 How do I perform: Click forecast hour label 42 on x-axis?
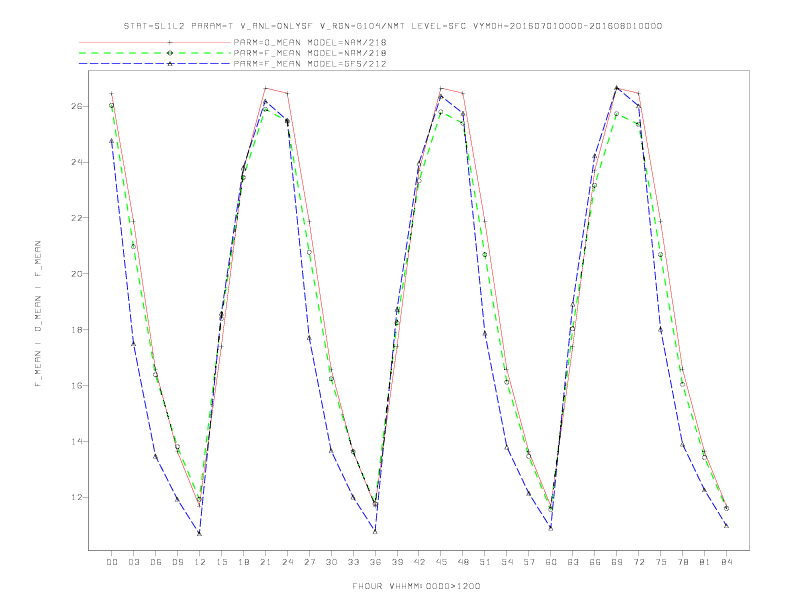(x=419, y=562)
